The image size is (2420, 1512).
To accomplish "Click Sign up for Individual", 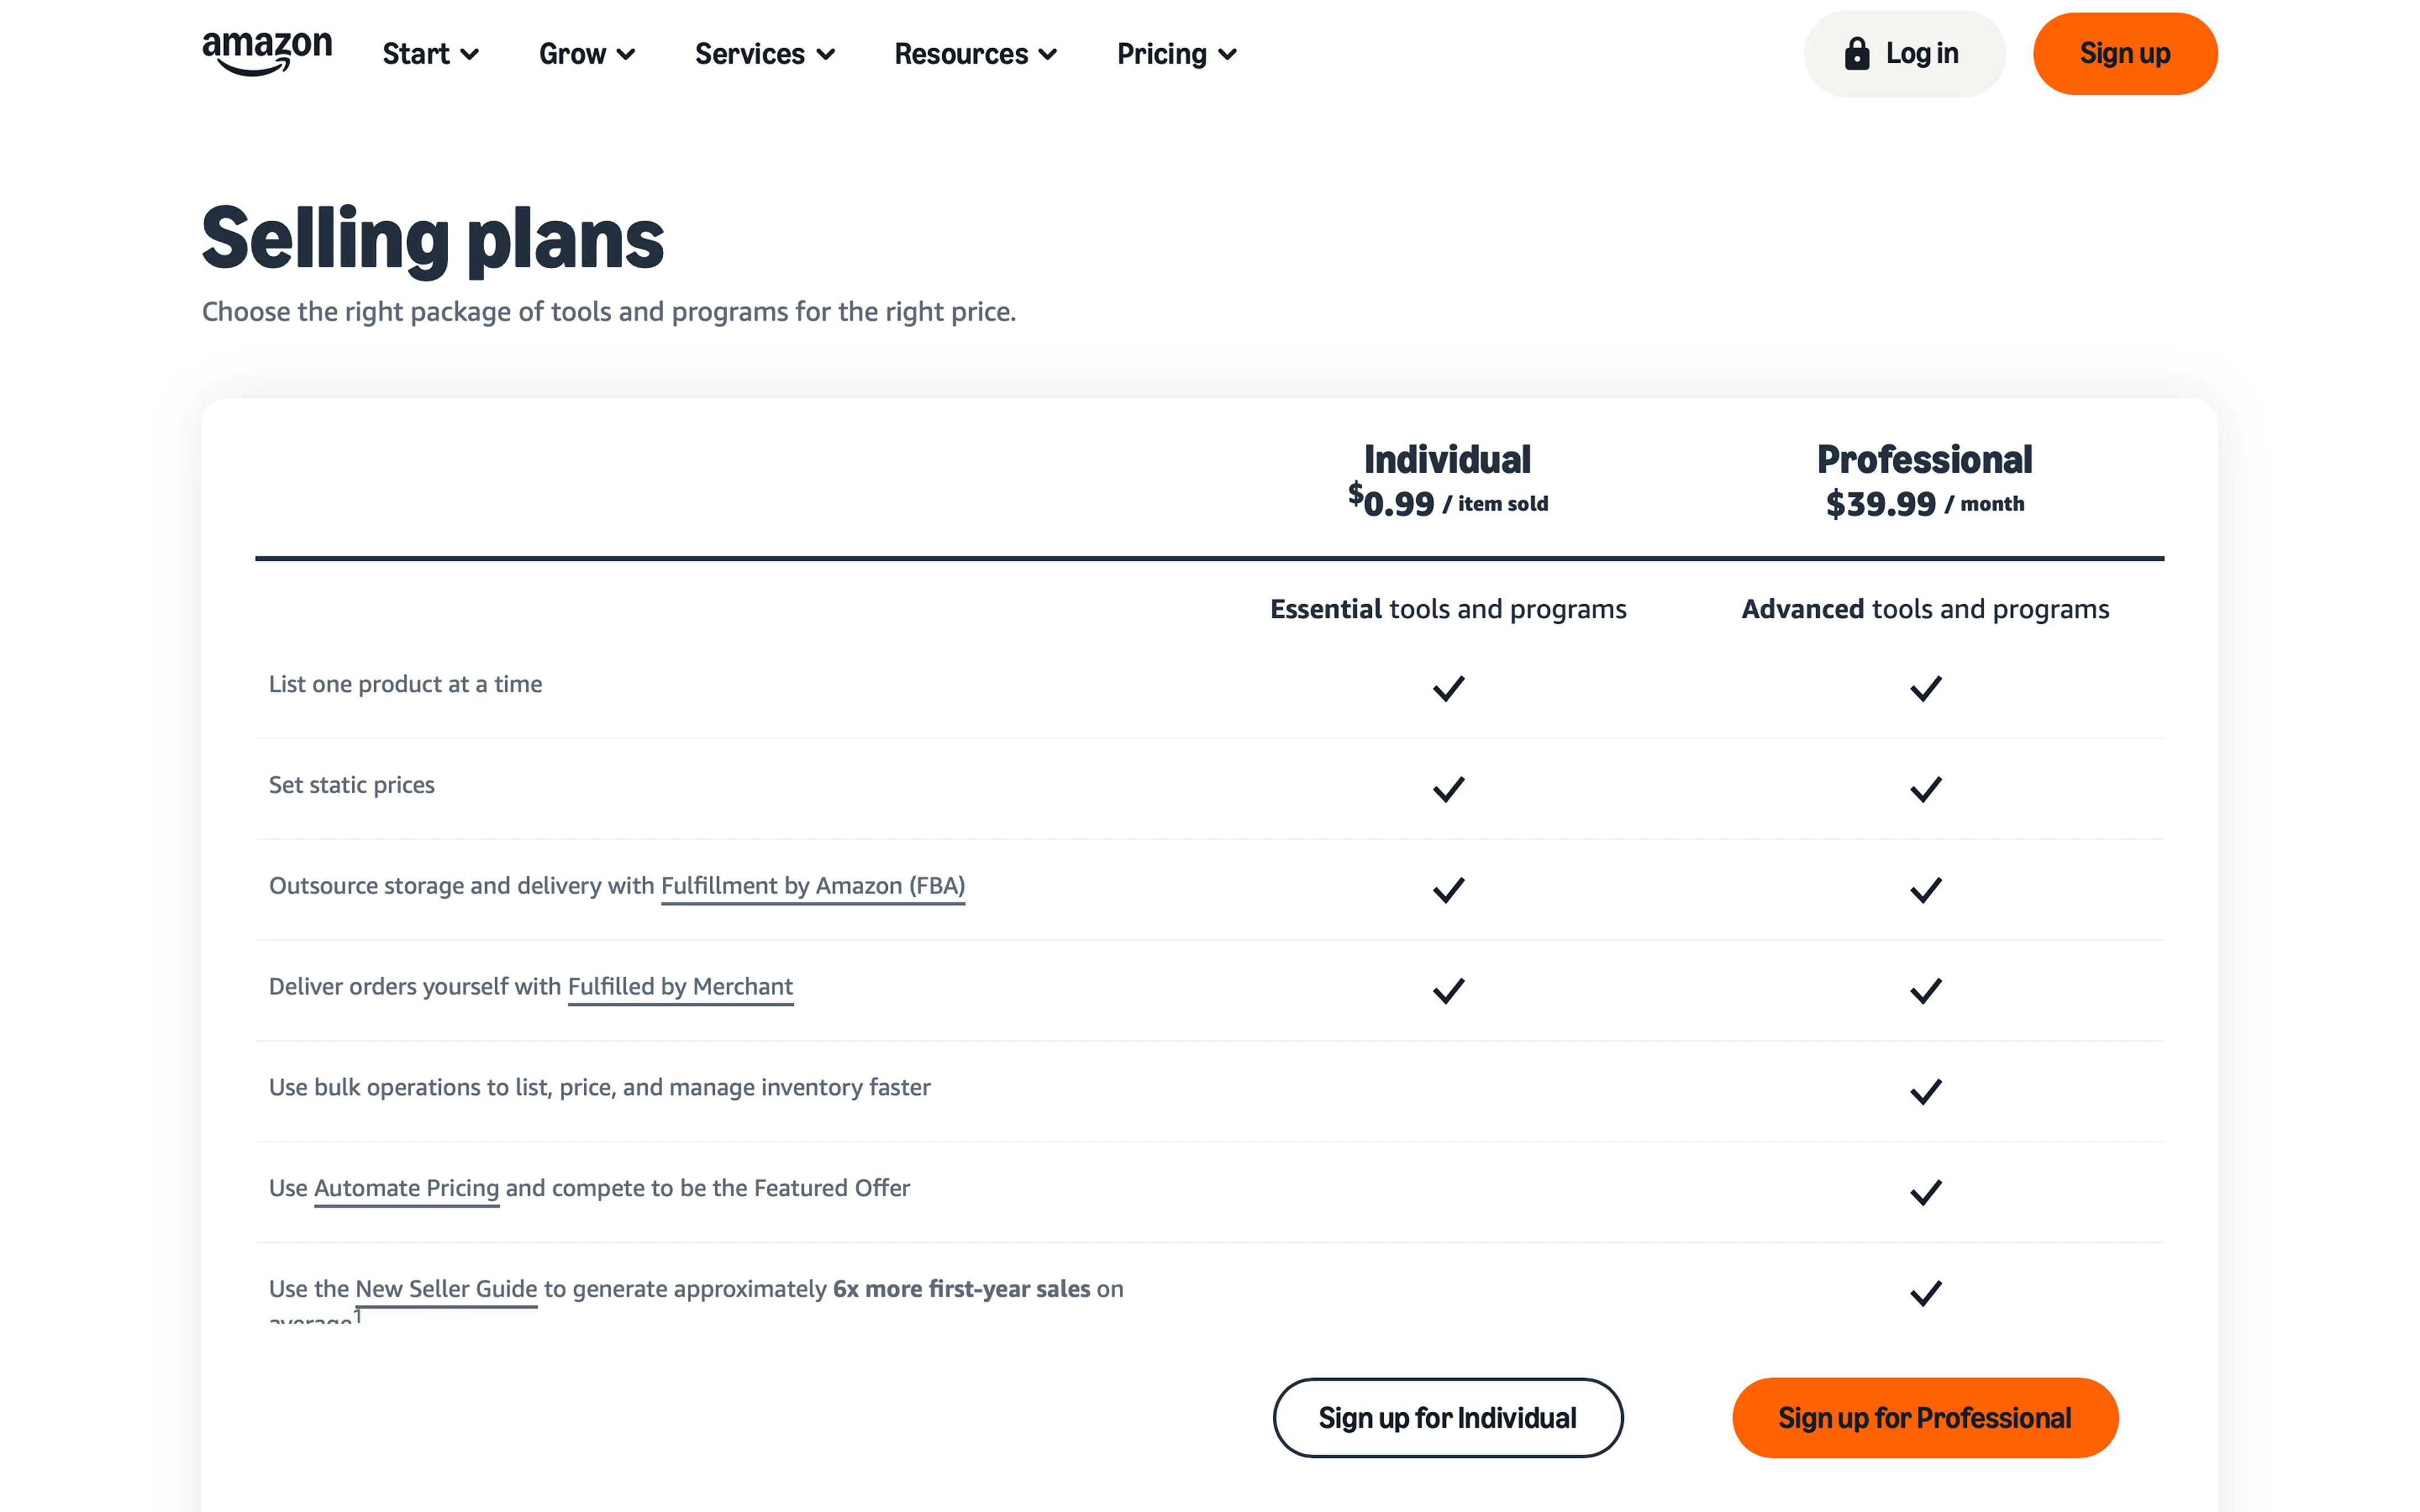I will coord(1448,1418).
